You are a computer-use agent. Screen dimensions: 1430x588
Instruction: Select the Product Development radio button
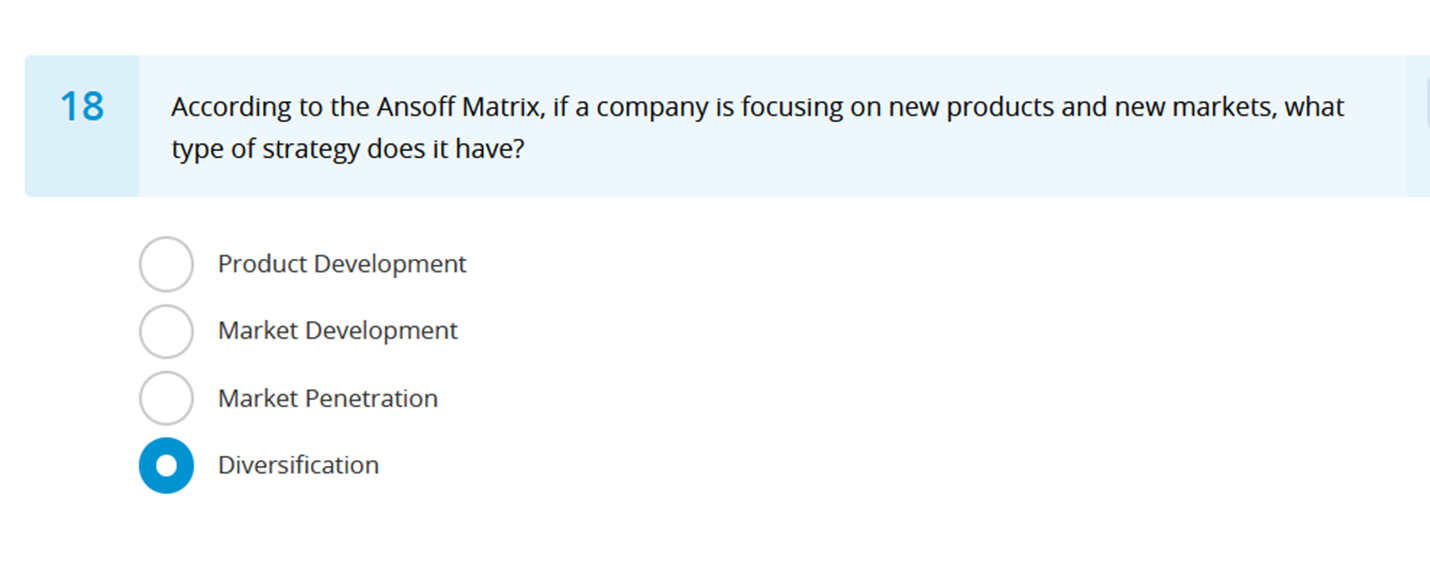coord(166,264)
